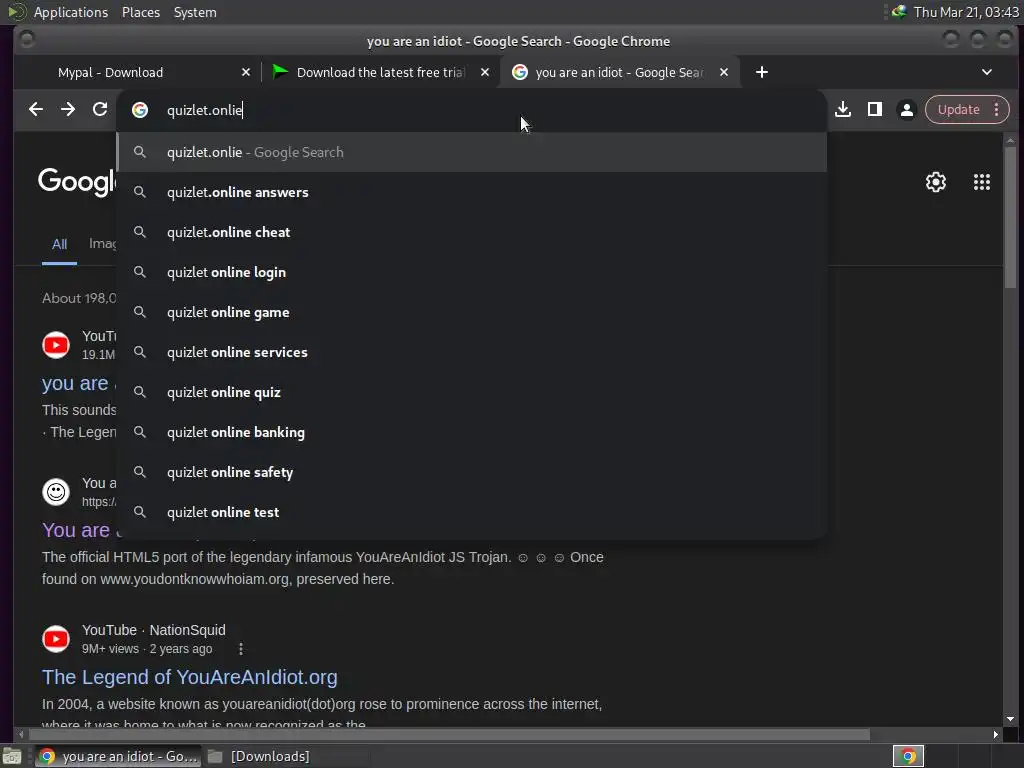Choose the quizlet online test suggestion

tap(472, 512)
